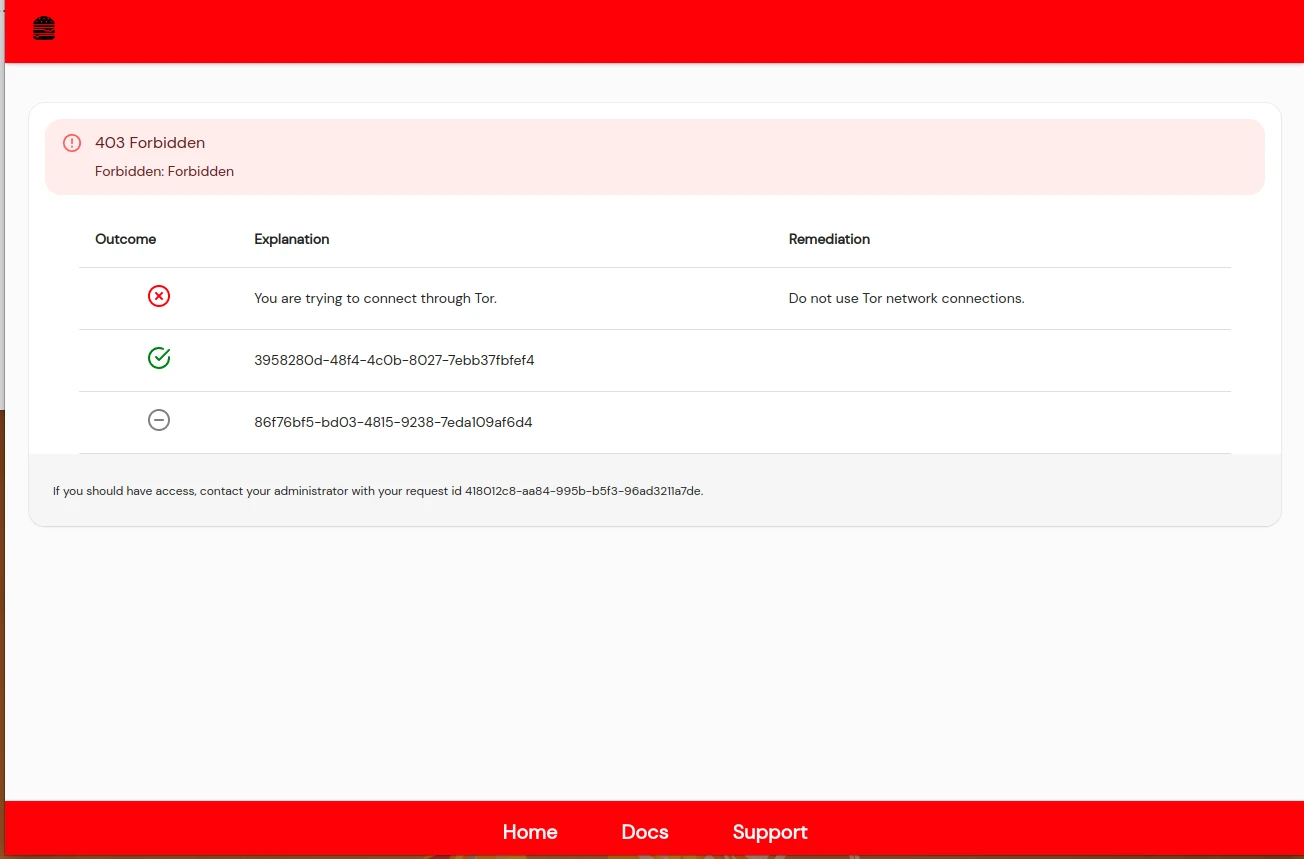Select the rule ID starting with 86f76bf5
The image size is (1304, 859).
(393, 422)
